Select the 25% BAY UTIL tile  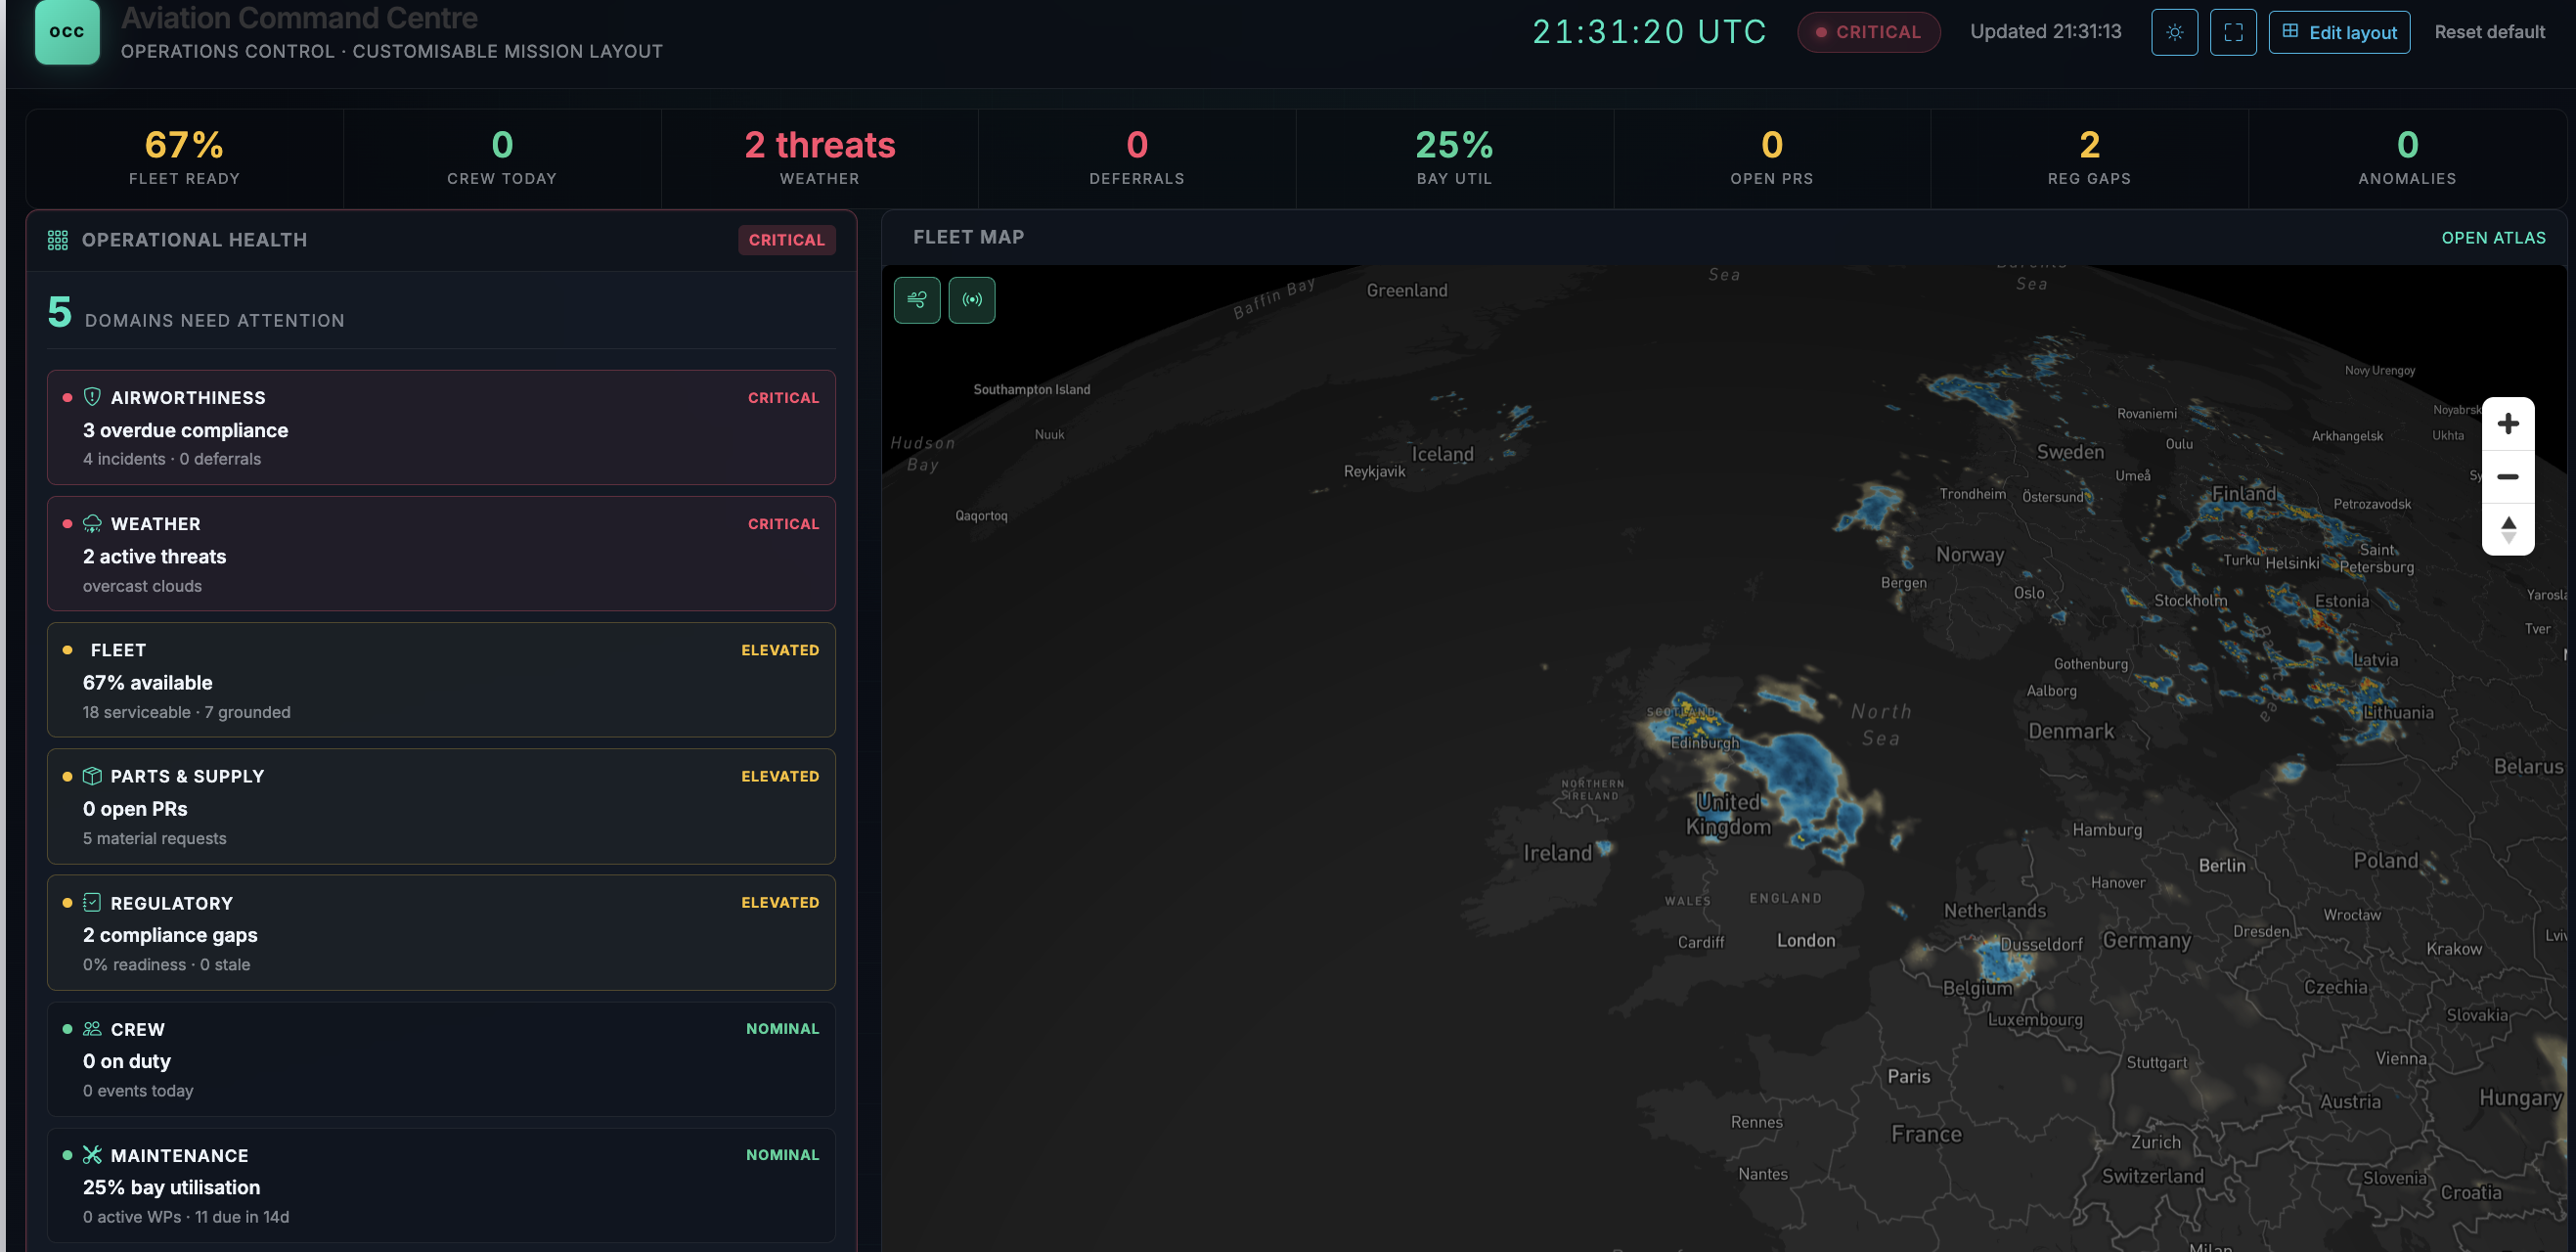click(1454, 158)
